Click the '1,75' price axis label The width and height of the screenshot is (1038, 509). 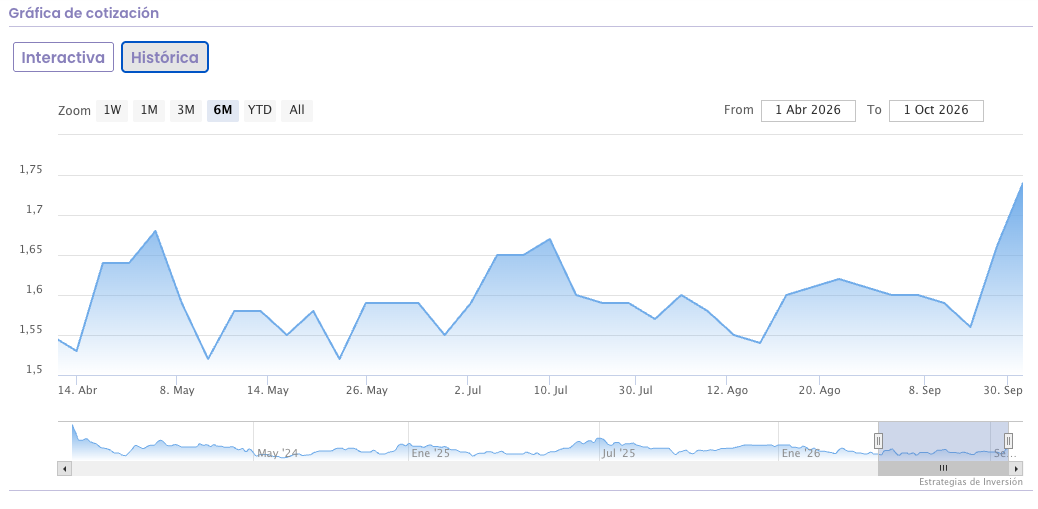click(31, 170)
